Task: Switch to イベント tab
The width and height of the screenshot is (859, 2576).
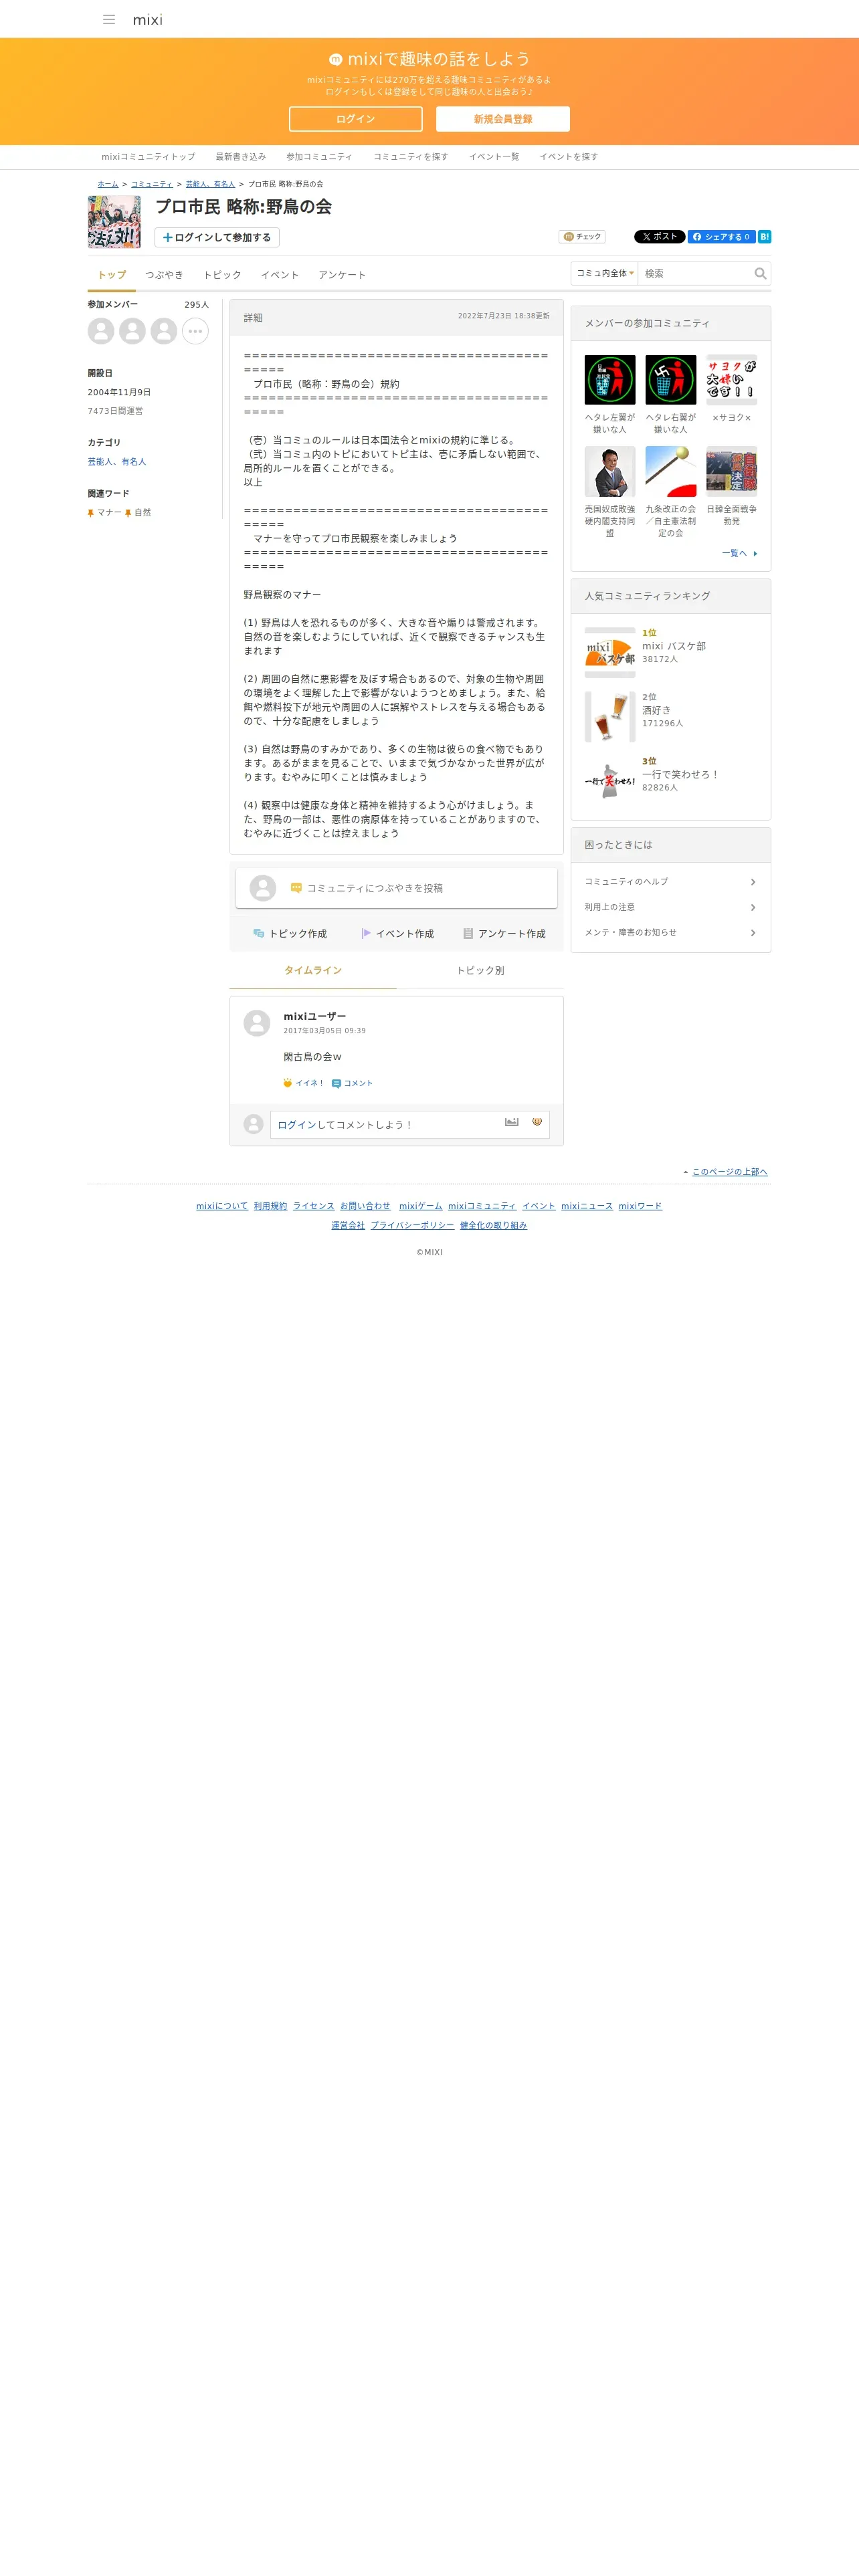Action: pyautogui.click(x=280, y=275)
